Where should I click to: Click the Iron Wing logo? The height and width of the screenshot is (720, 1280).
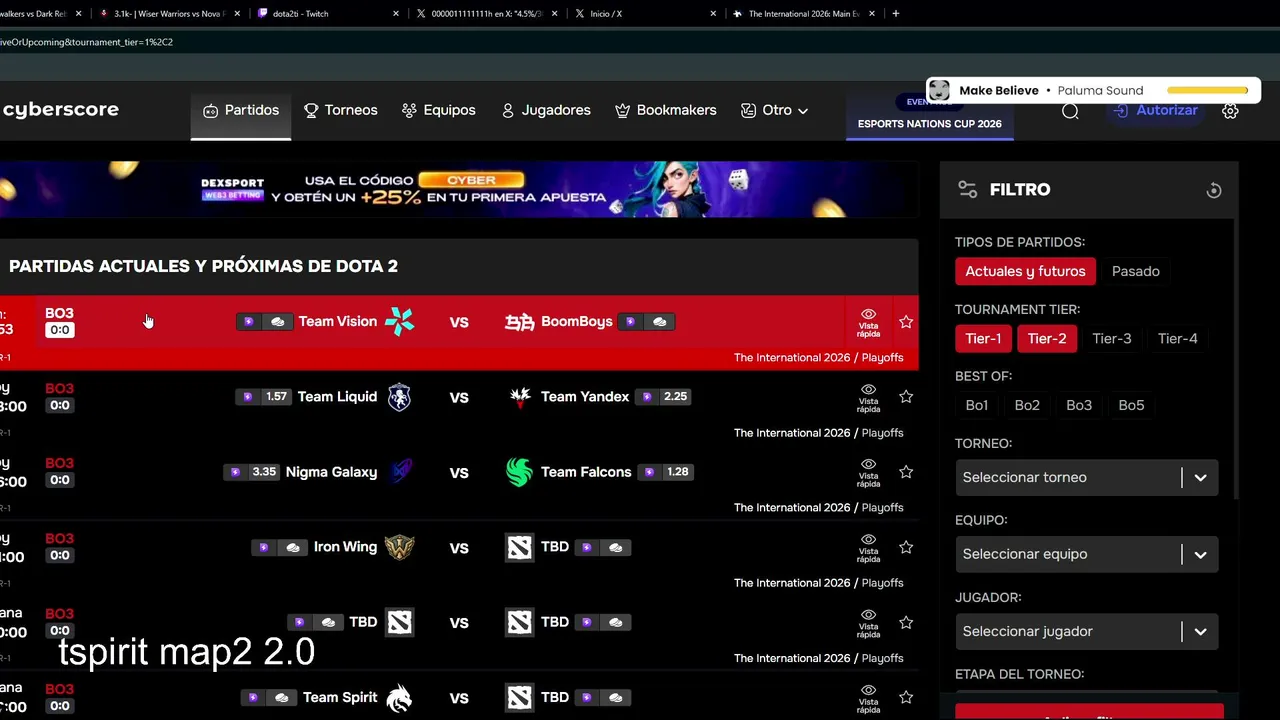click(399, 547)
